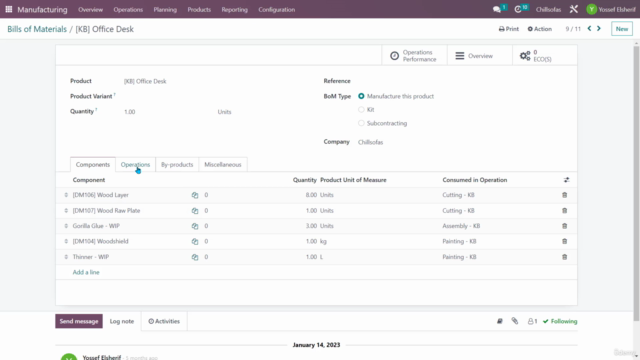Click the Company field Chillsofas
This screenshot has height=360, width=640.
(x=461, y=142)
